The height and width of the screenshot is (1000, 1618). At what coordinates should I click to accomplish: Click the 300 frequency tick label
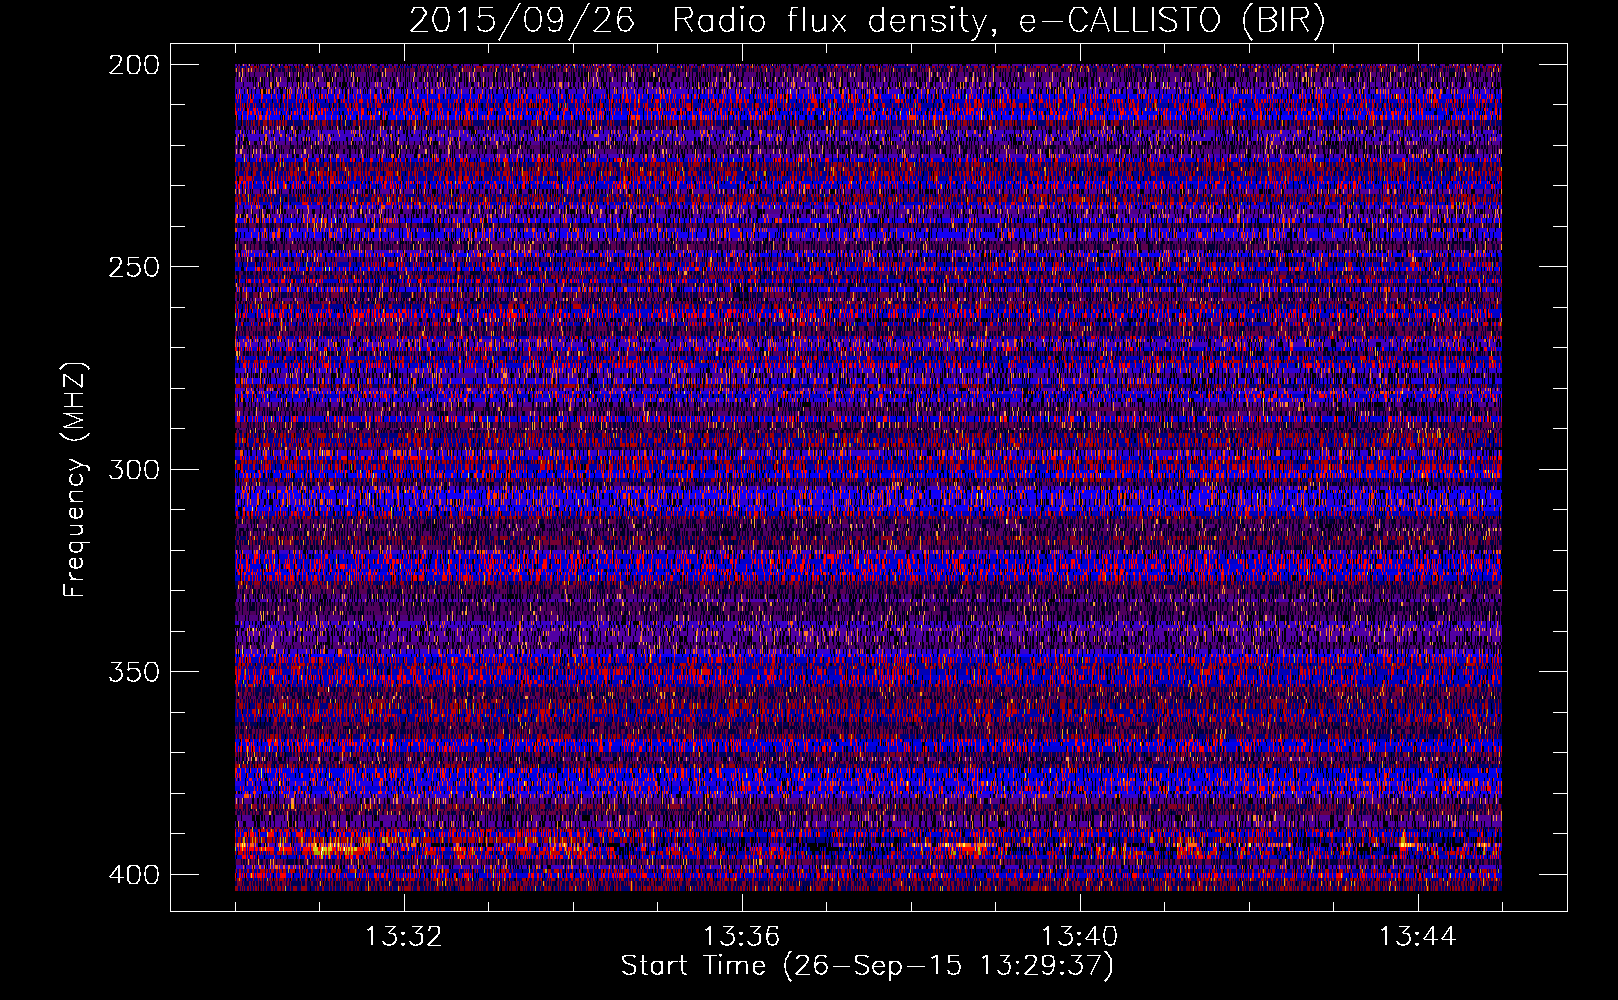133,469
